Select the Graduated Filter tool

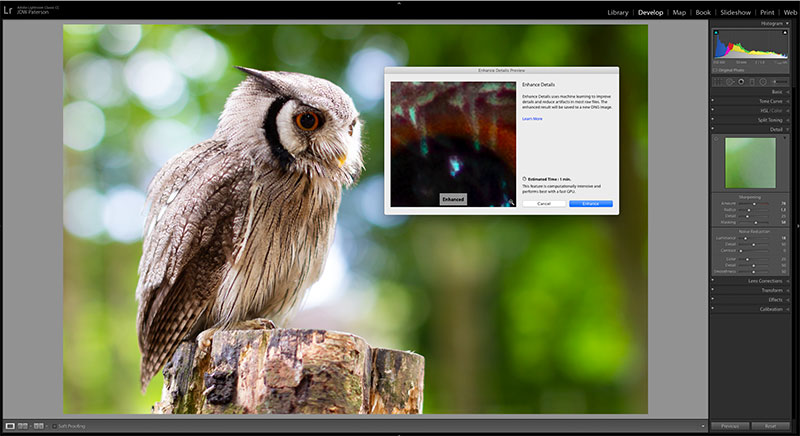pos(752,82)
